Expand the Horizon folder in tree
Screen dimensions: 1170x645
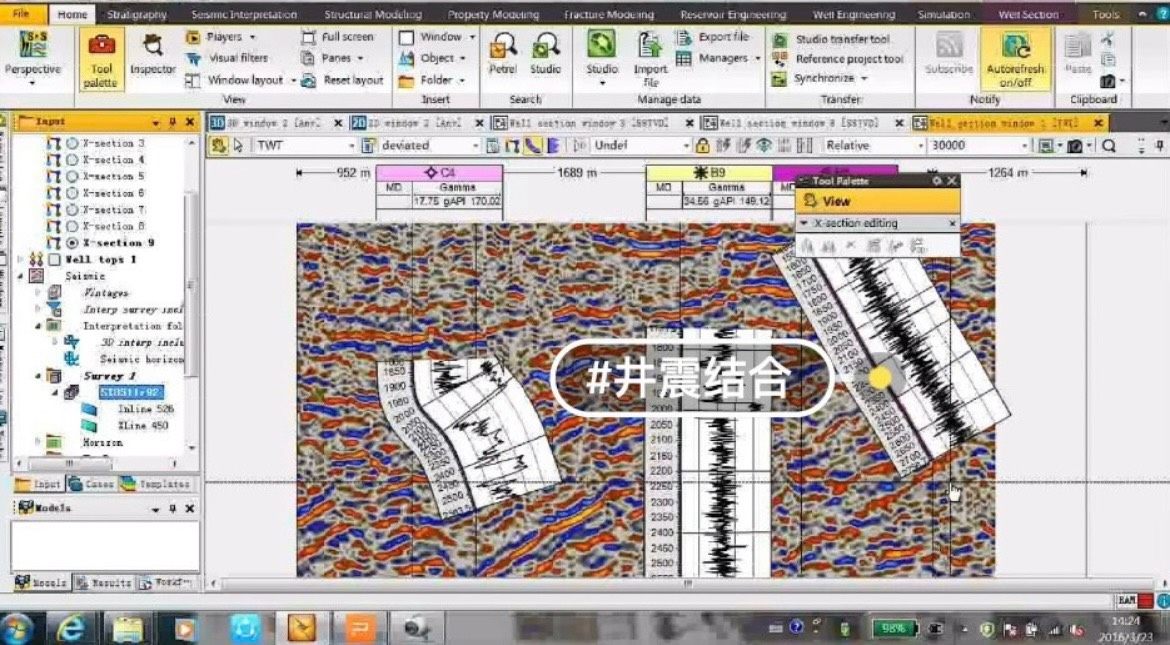pos(38,443)
